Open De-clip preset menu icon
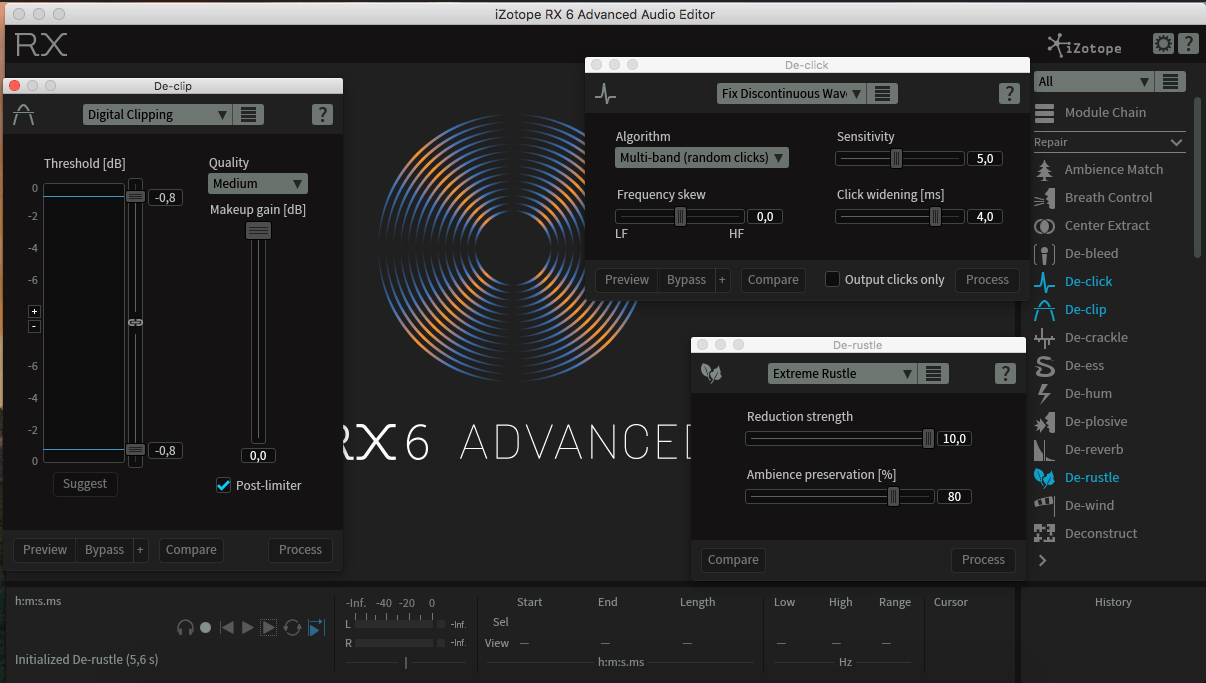This screenshot has width=1206, height=683. tap(249, 114)
